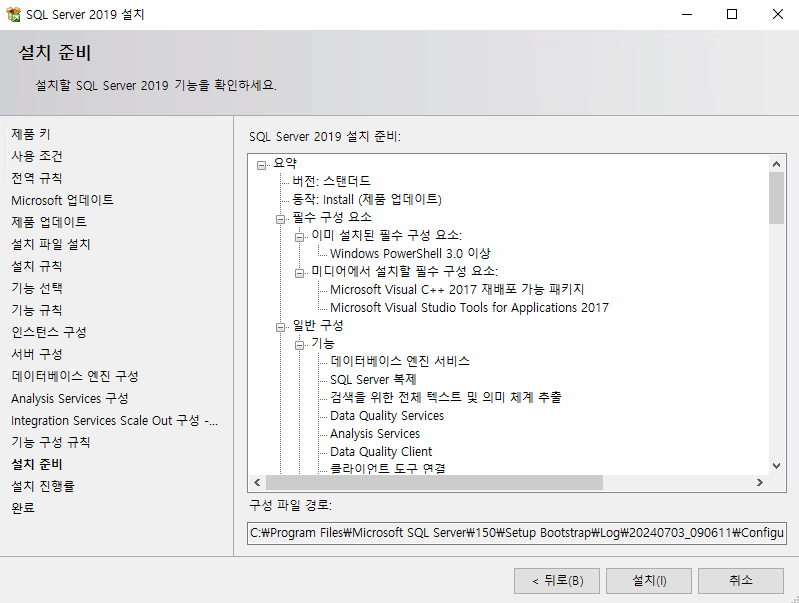Minimize the SQL Server setup window
The height and width of the screenshot is (603, 799).
tap(687, 14)
